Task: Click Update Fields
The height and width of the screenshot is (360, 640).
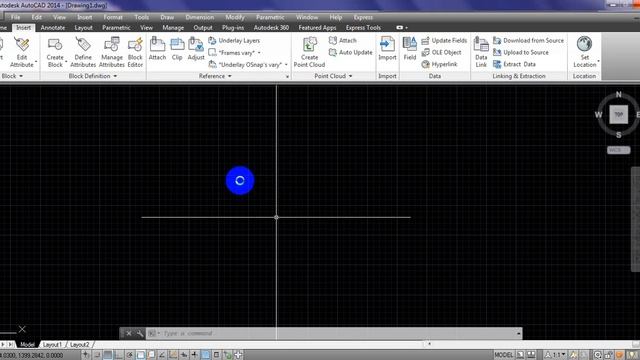Action: tap(444, 40)
